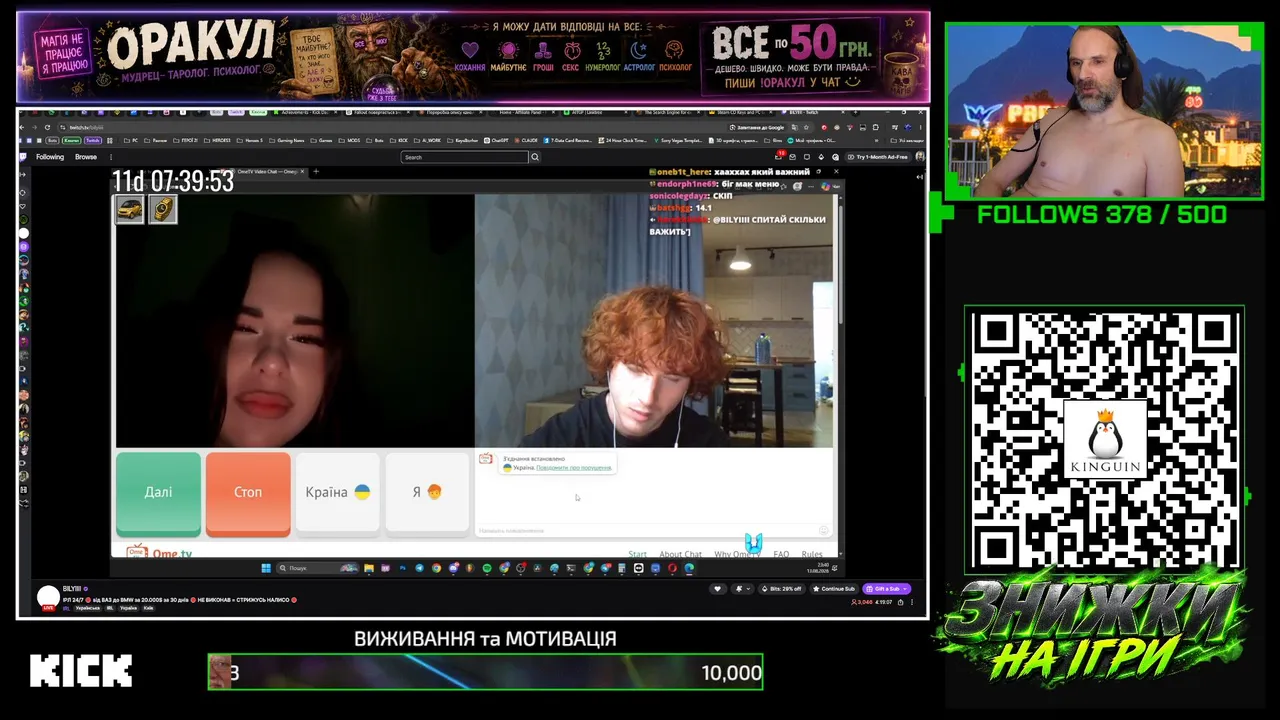The width and height of the screenshot is (1280, 720).
Task: Collapse the Twitch chat panel arrow
Action: click(x=920, y=177)
